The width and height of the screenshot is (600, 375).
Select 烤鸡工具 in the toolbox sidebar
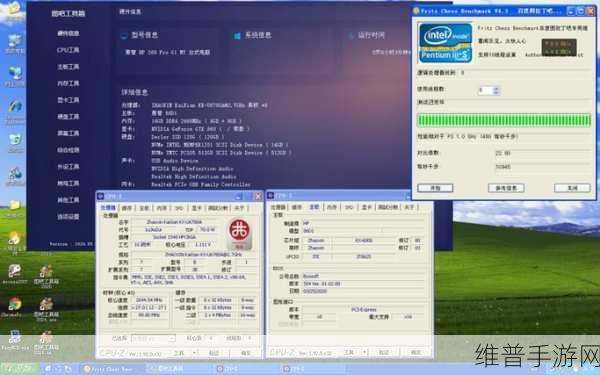[x=68, y=183]
